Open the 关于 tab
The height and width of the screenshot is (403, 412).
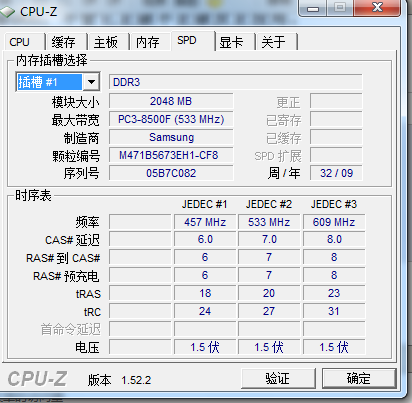277,42
